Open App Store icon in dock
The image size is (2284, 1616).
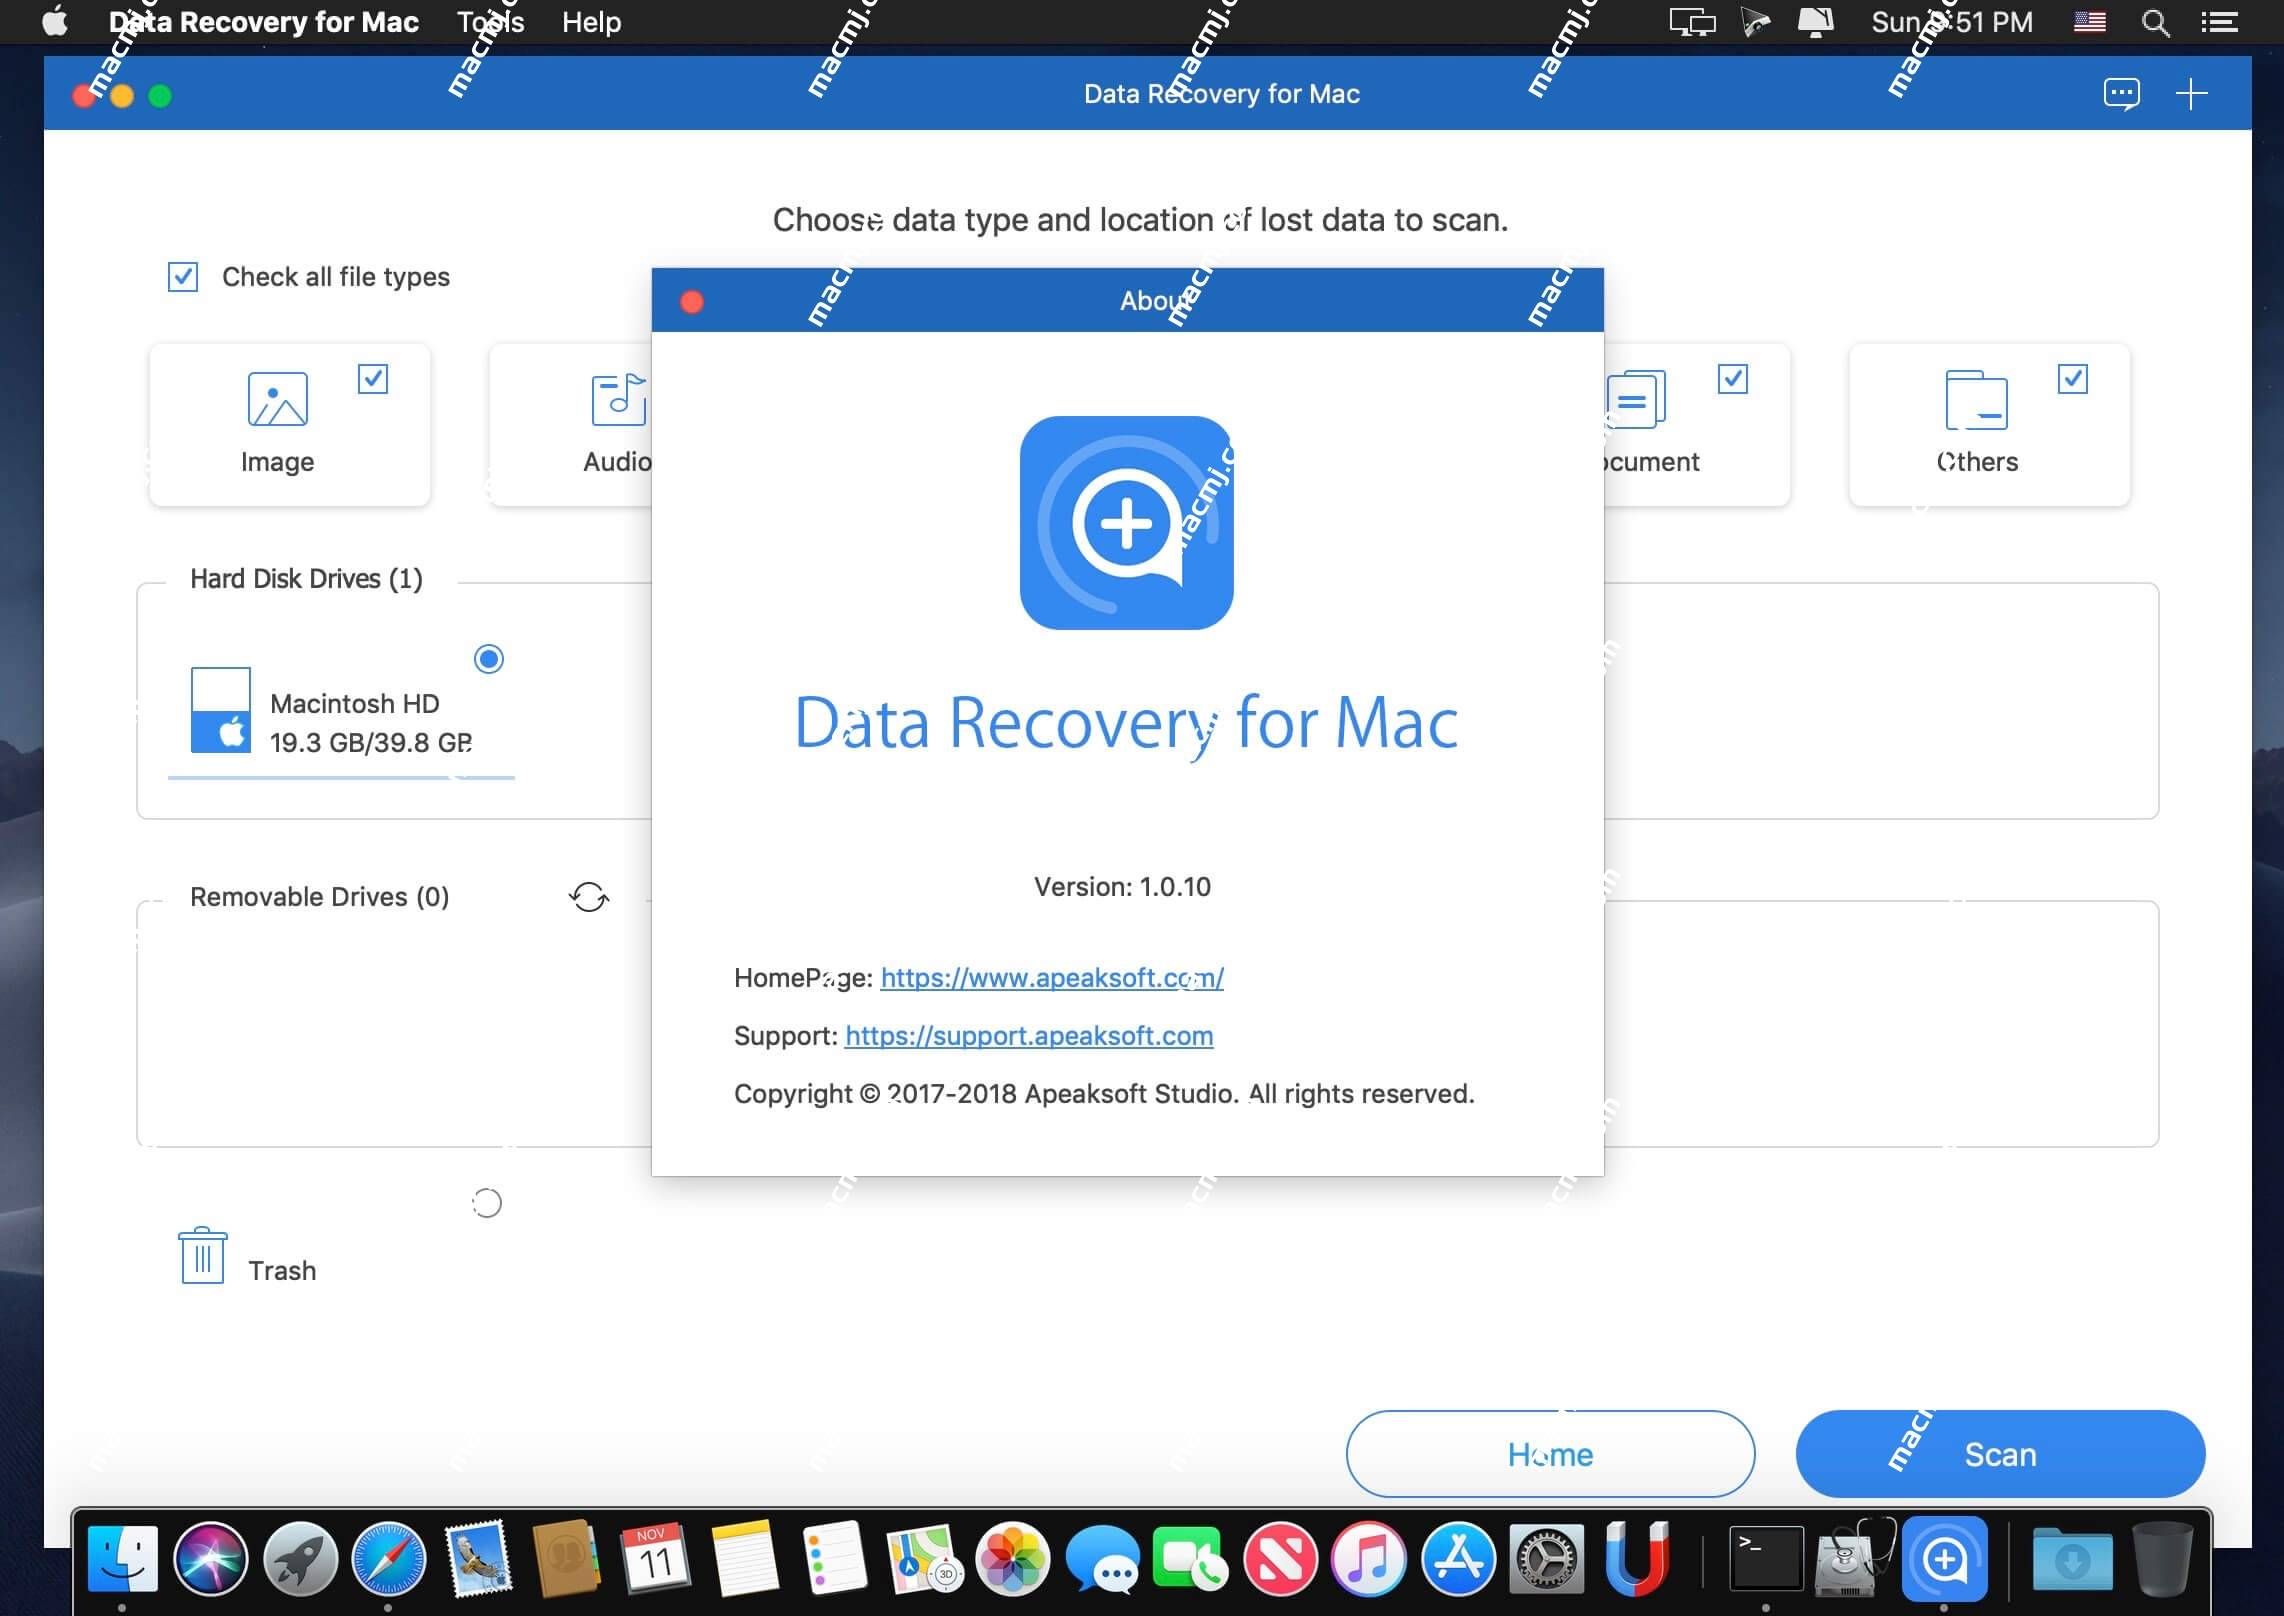pos(1458,1559)
